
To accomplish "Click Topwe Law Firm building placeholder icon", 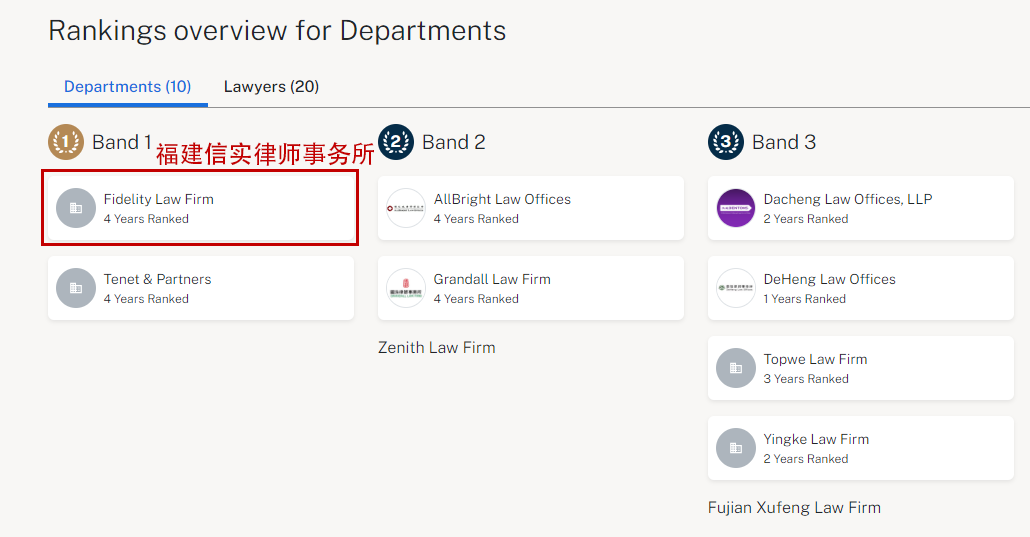I will click(x=736, y=368).
